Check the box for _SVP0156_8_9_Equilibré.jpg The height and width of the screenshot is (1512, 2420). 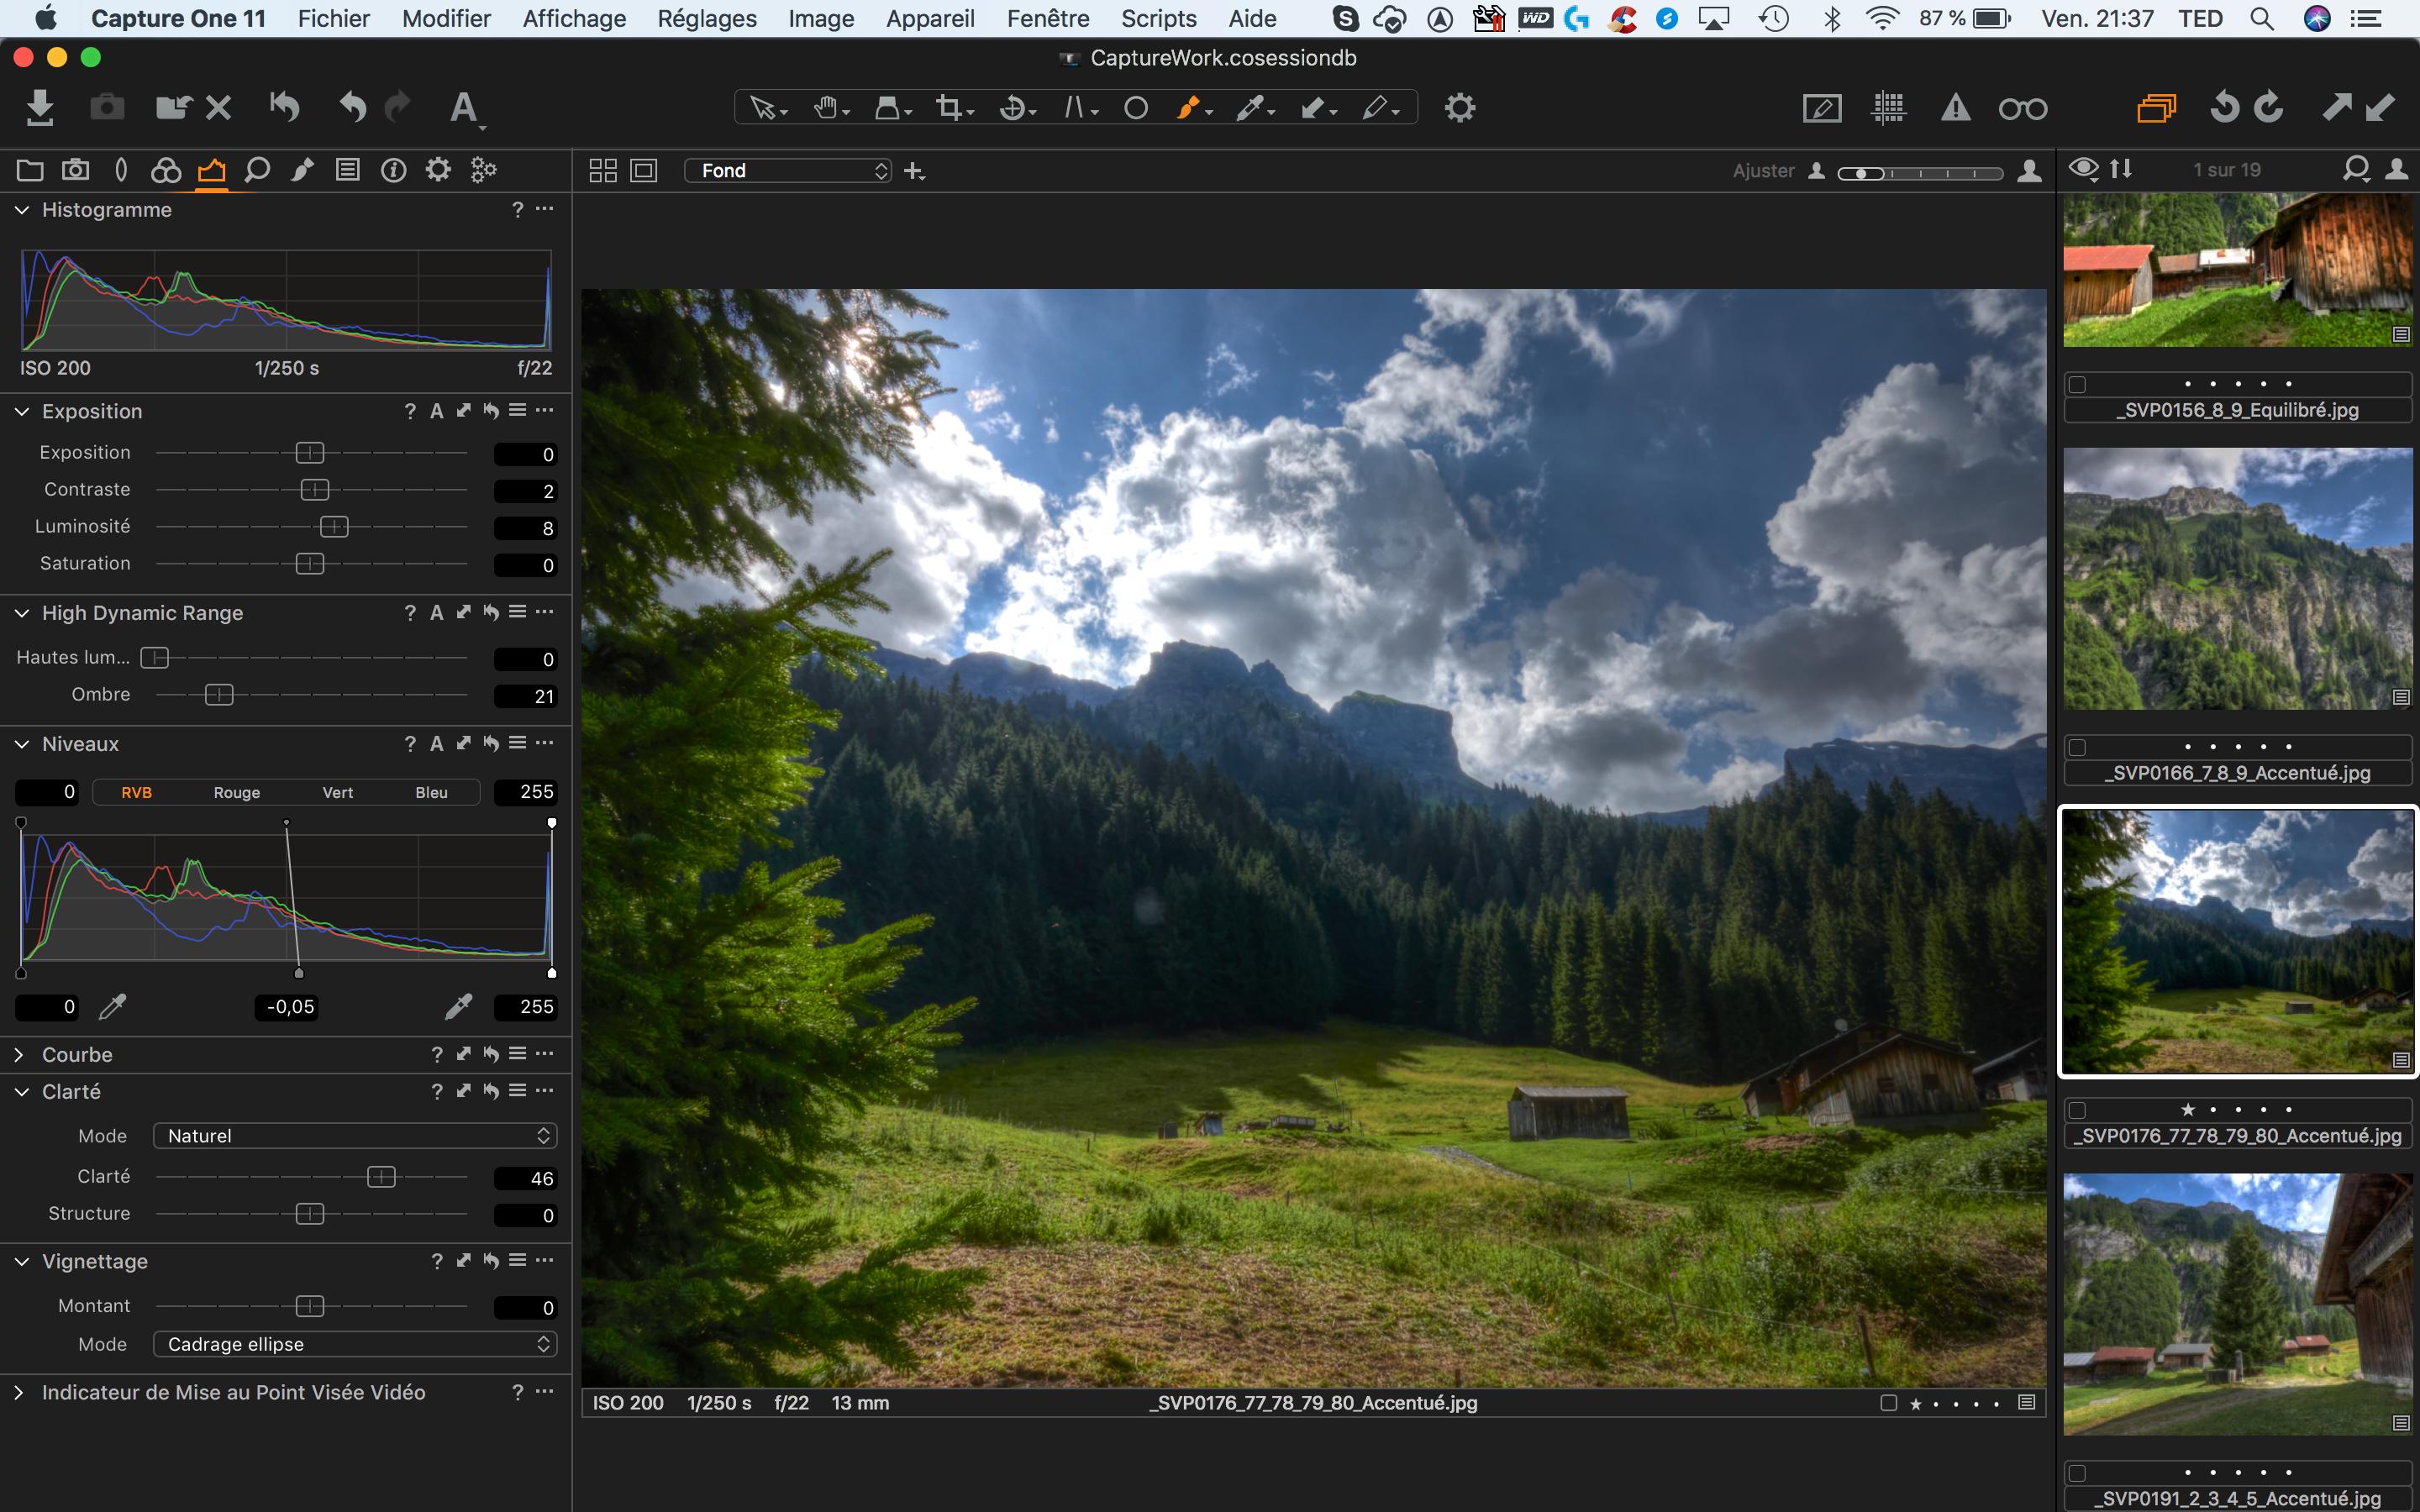click(2077, 384)
